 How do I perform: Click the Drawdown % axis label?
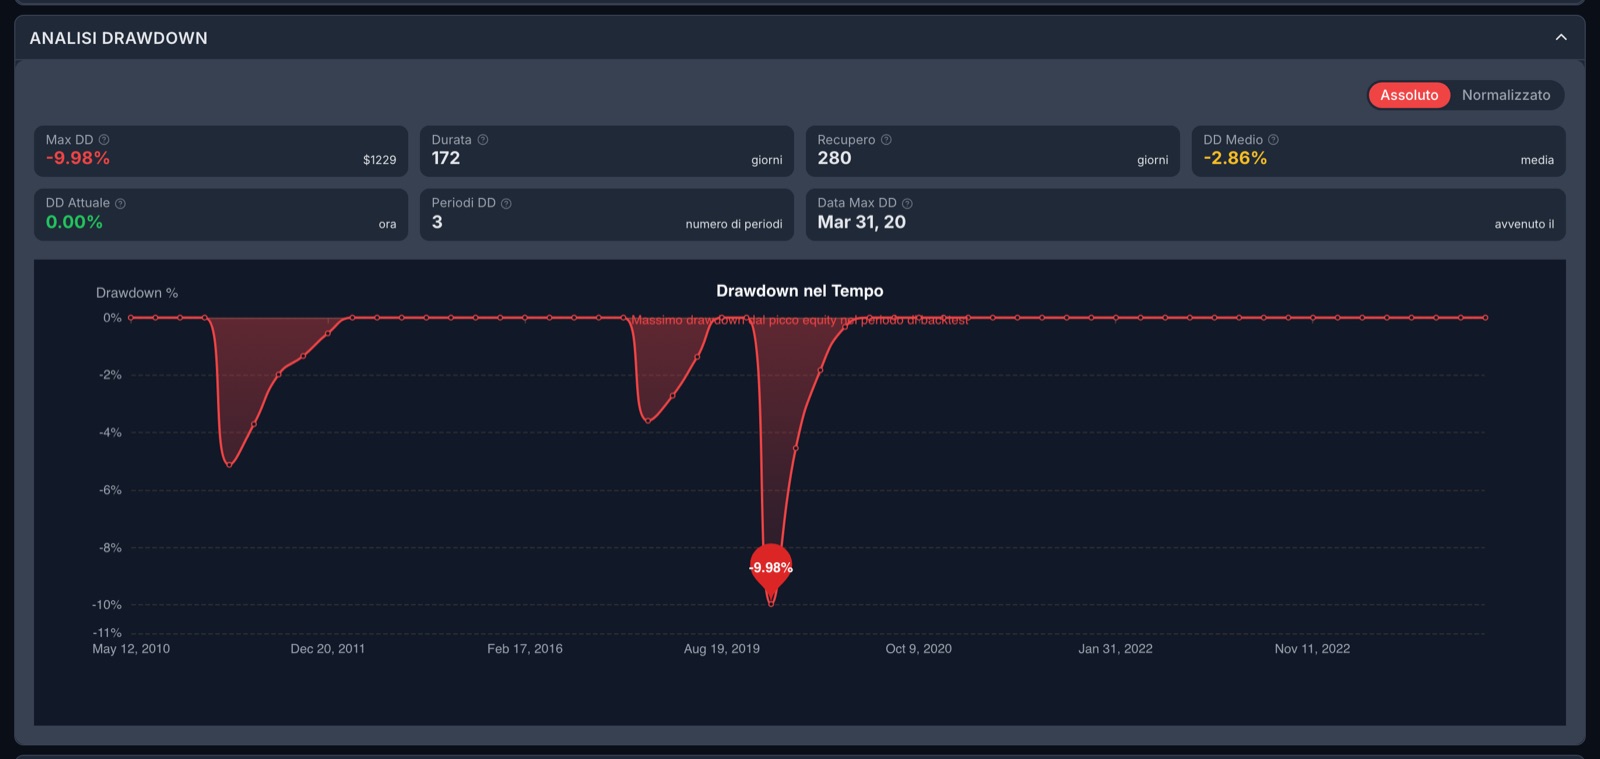coord(137,293)
